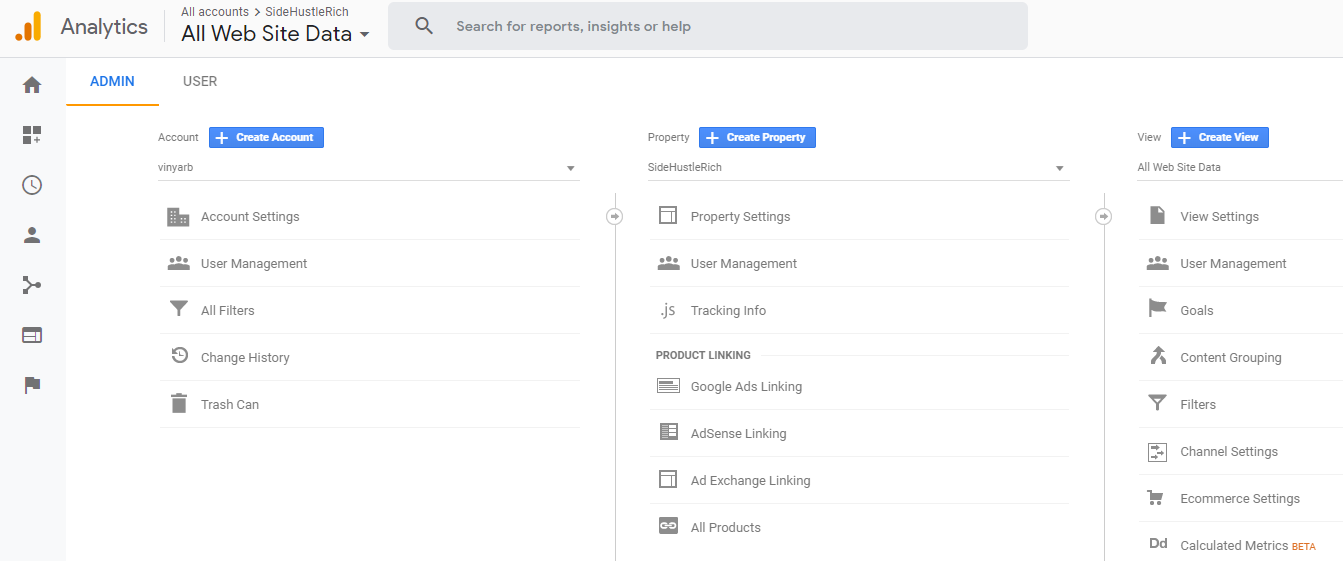
Task: Switch to the USER tab
Action: (x=200, y=82)
